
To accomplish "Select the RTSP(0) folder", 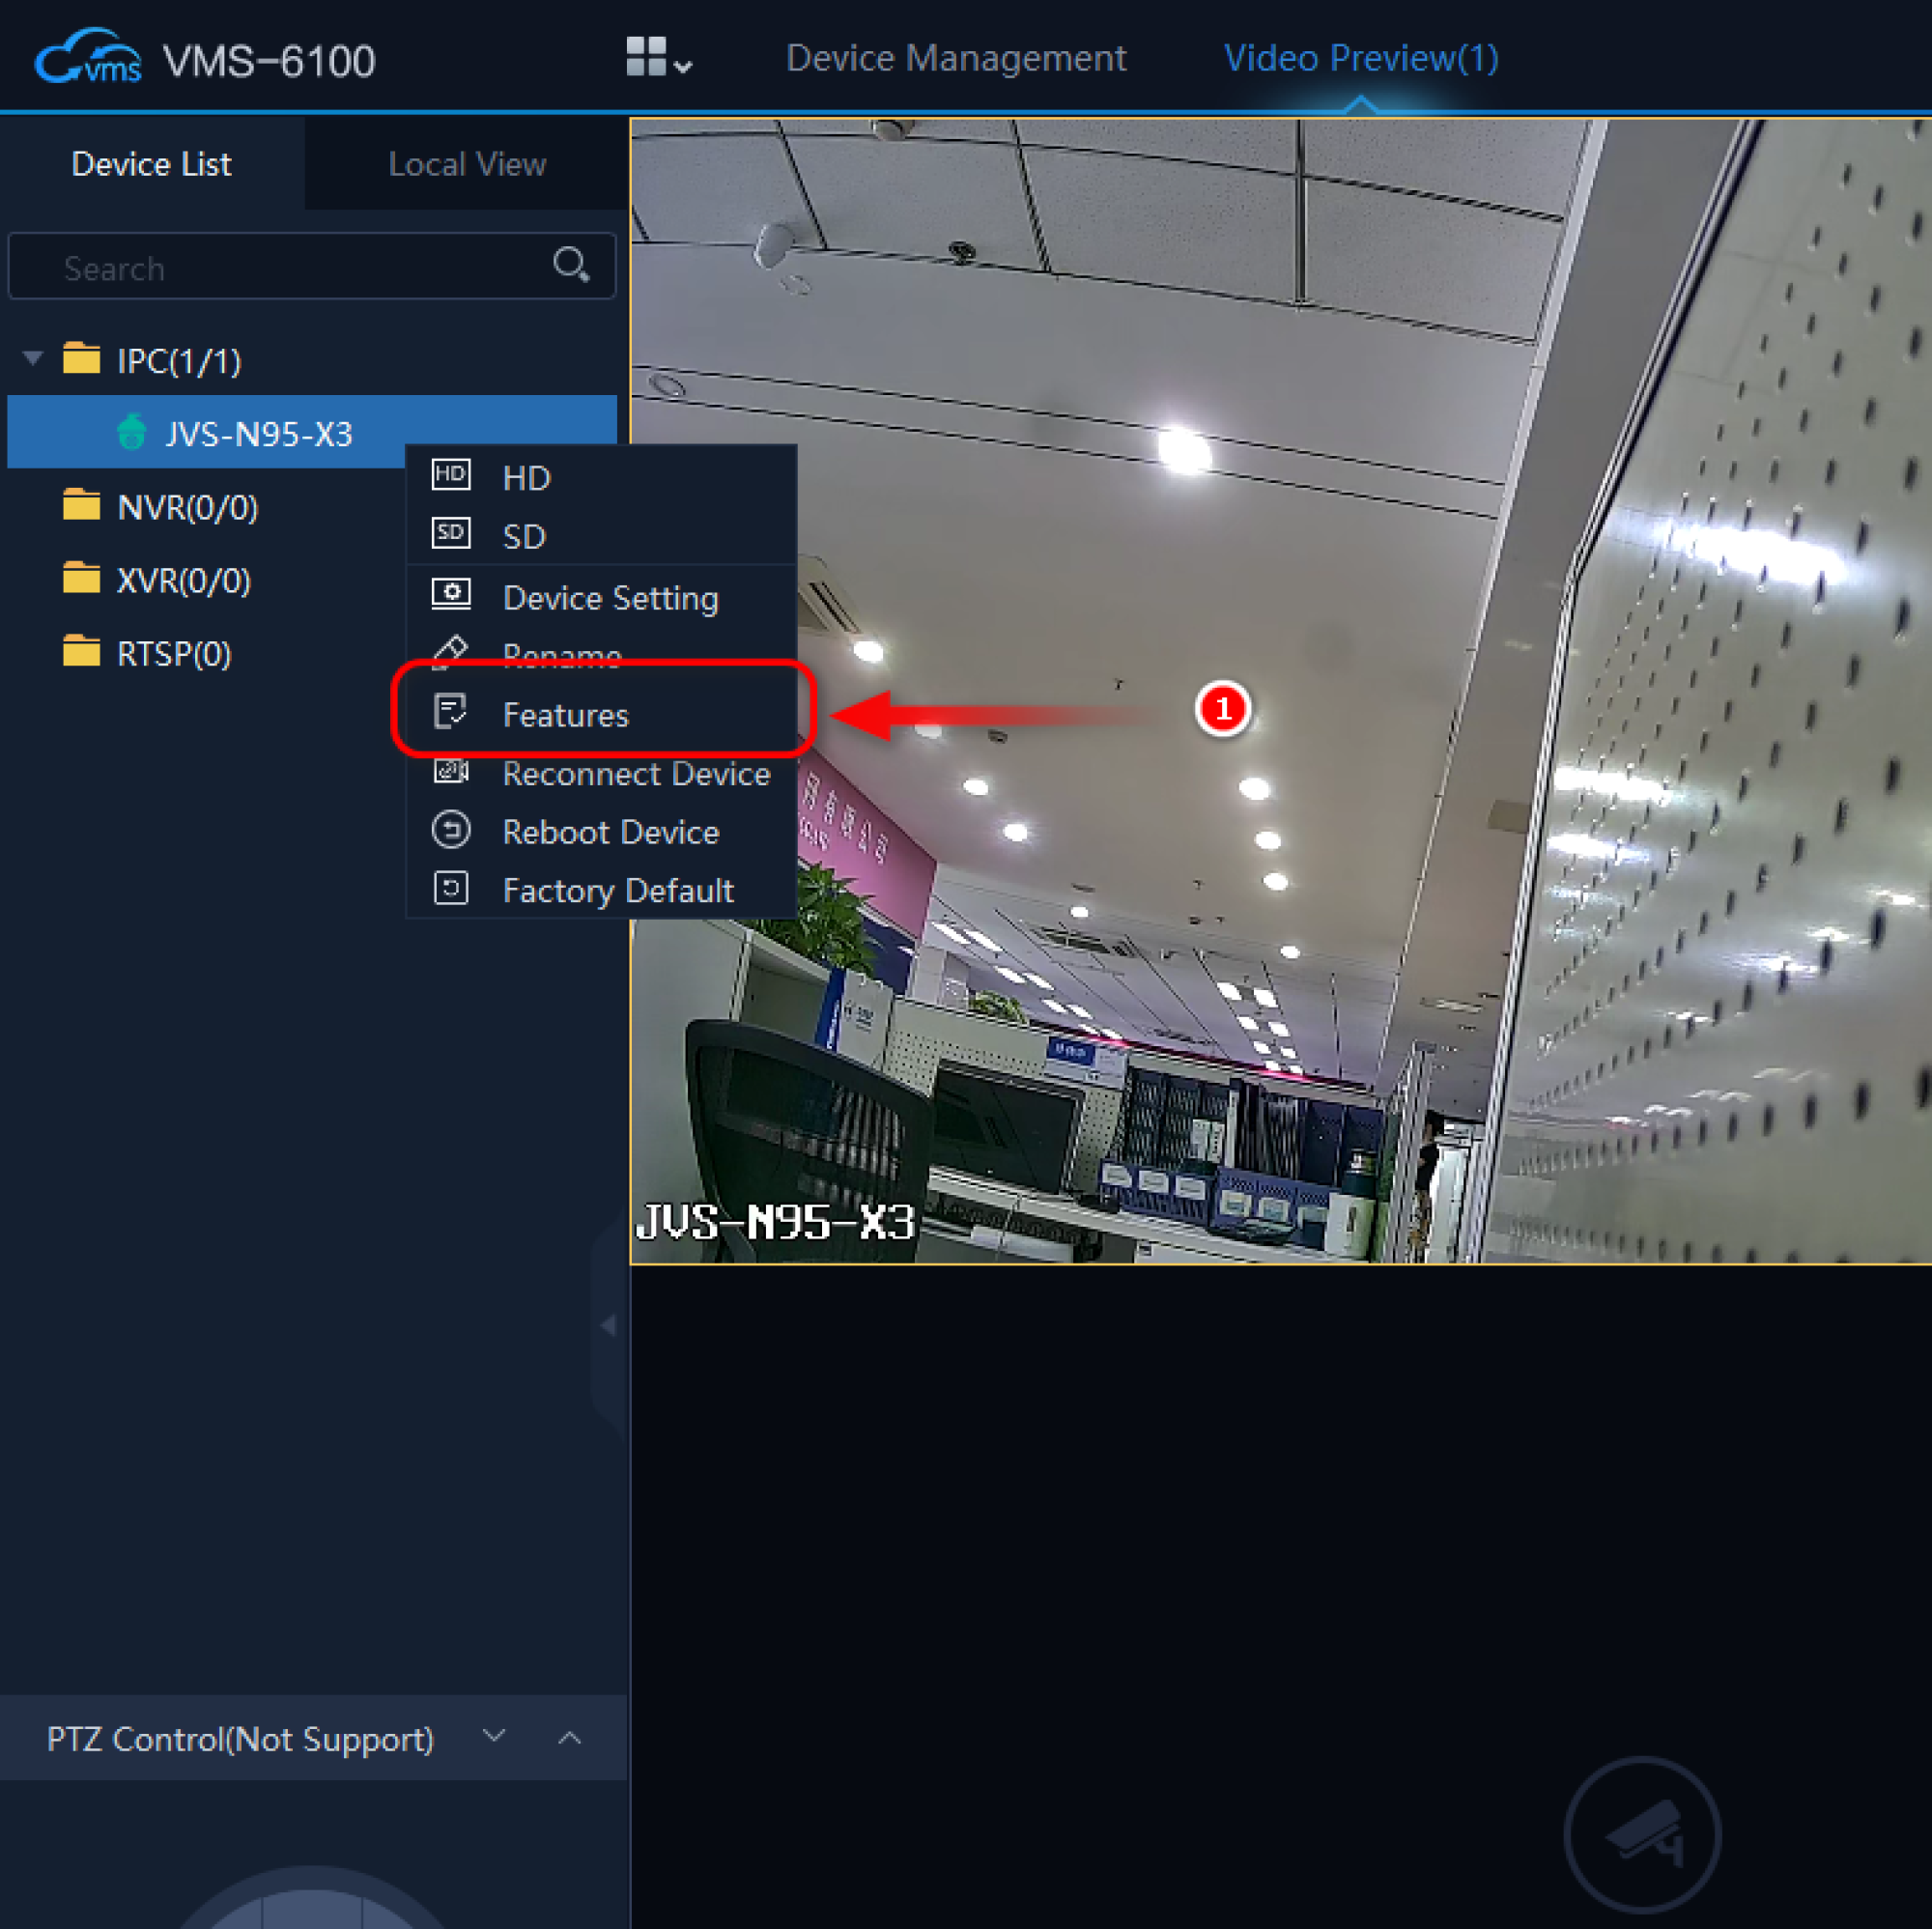I will 174,653.
